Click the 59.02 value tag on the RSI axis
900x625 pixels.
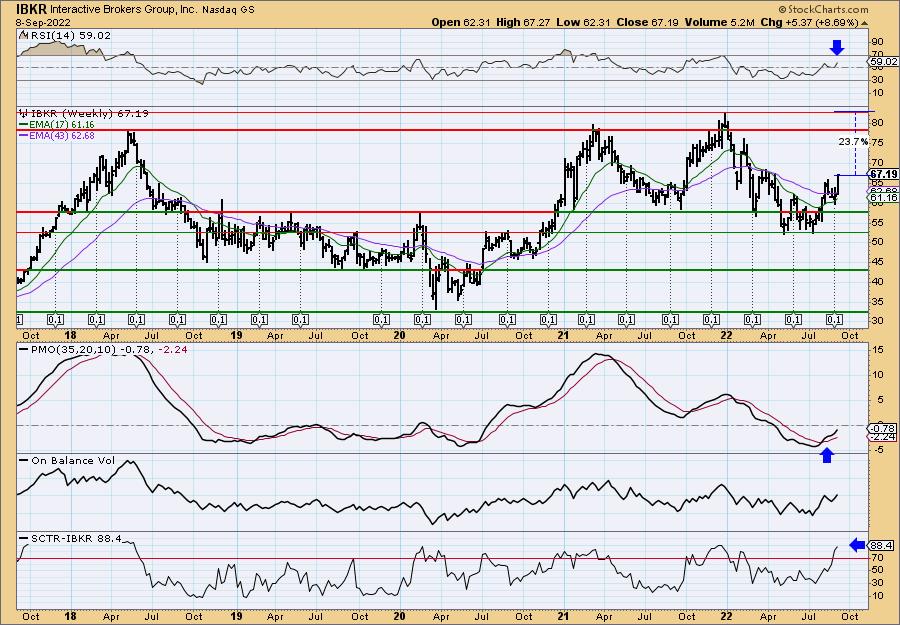click(883, 61)
